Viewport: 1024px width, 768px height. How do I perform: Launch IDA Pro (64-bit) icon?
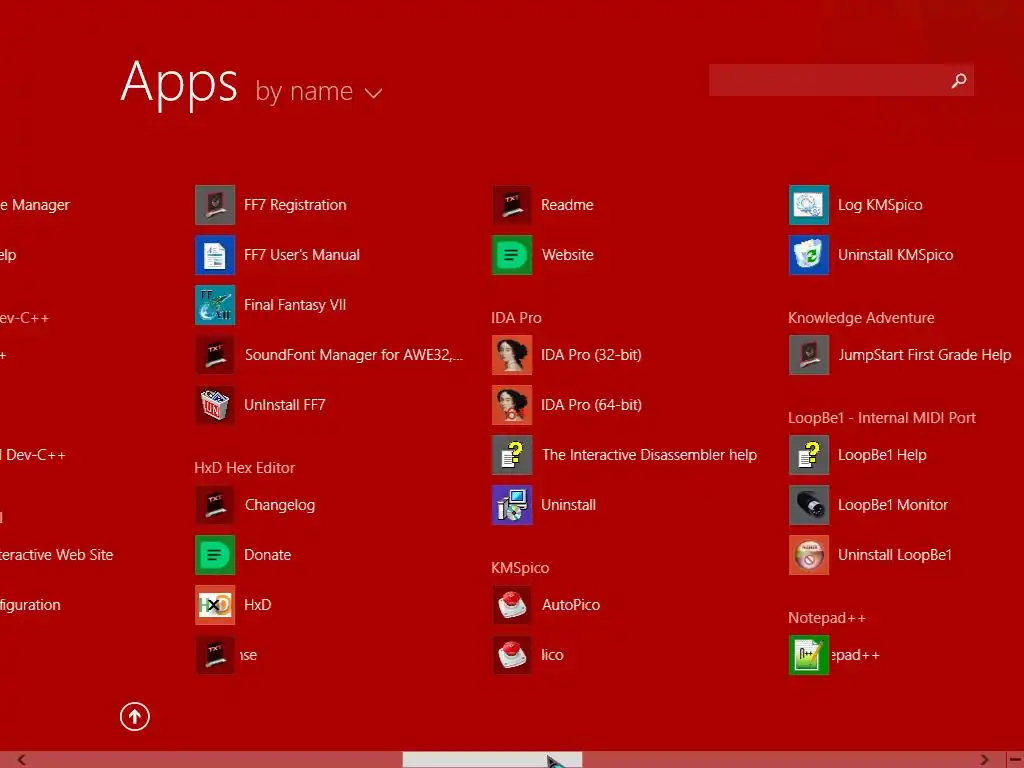pos(512,405)
